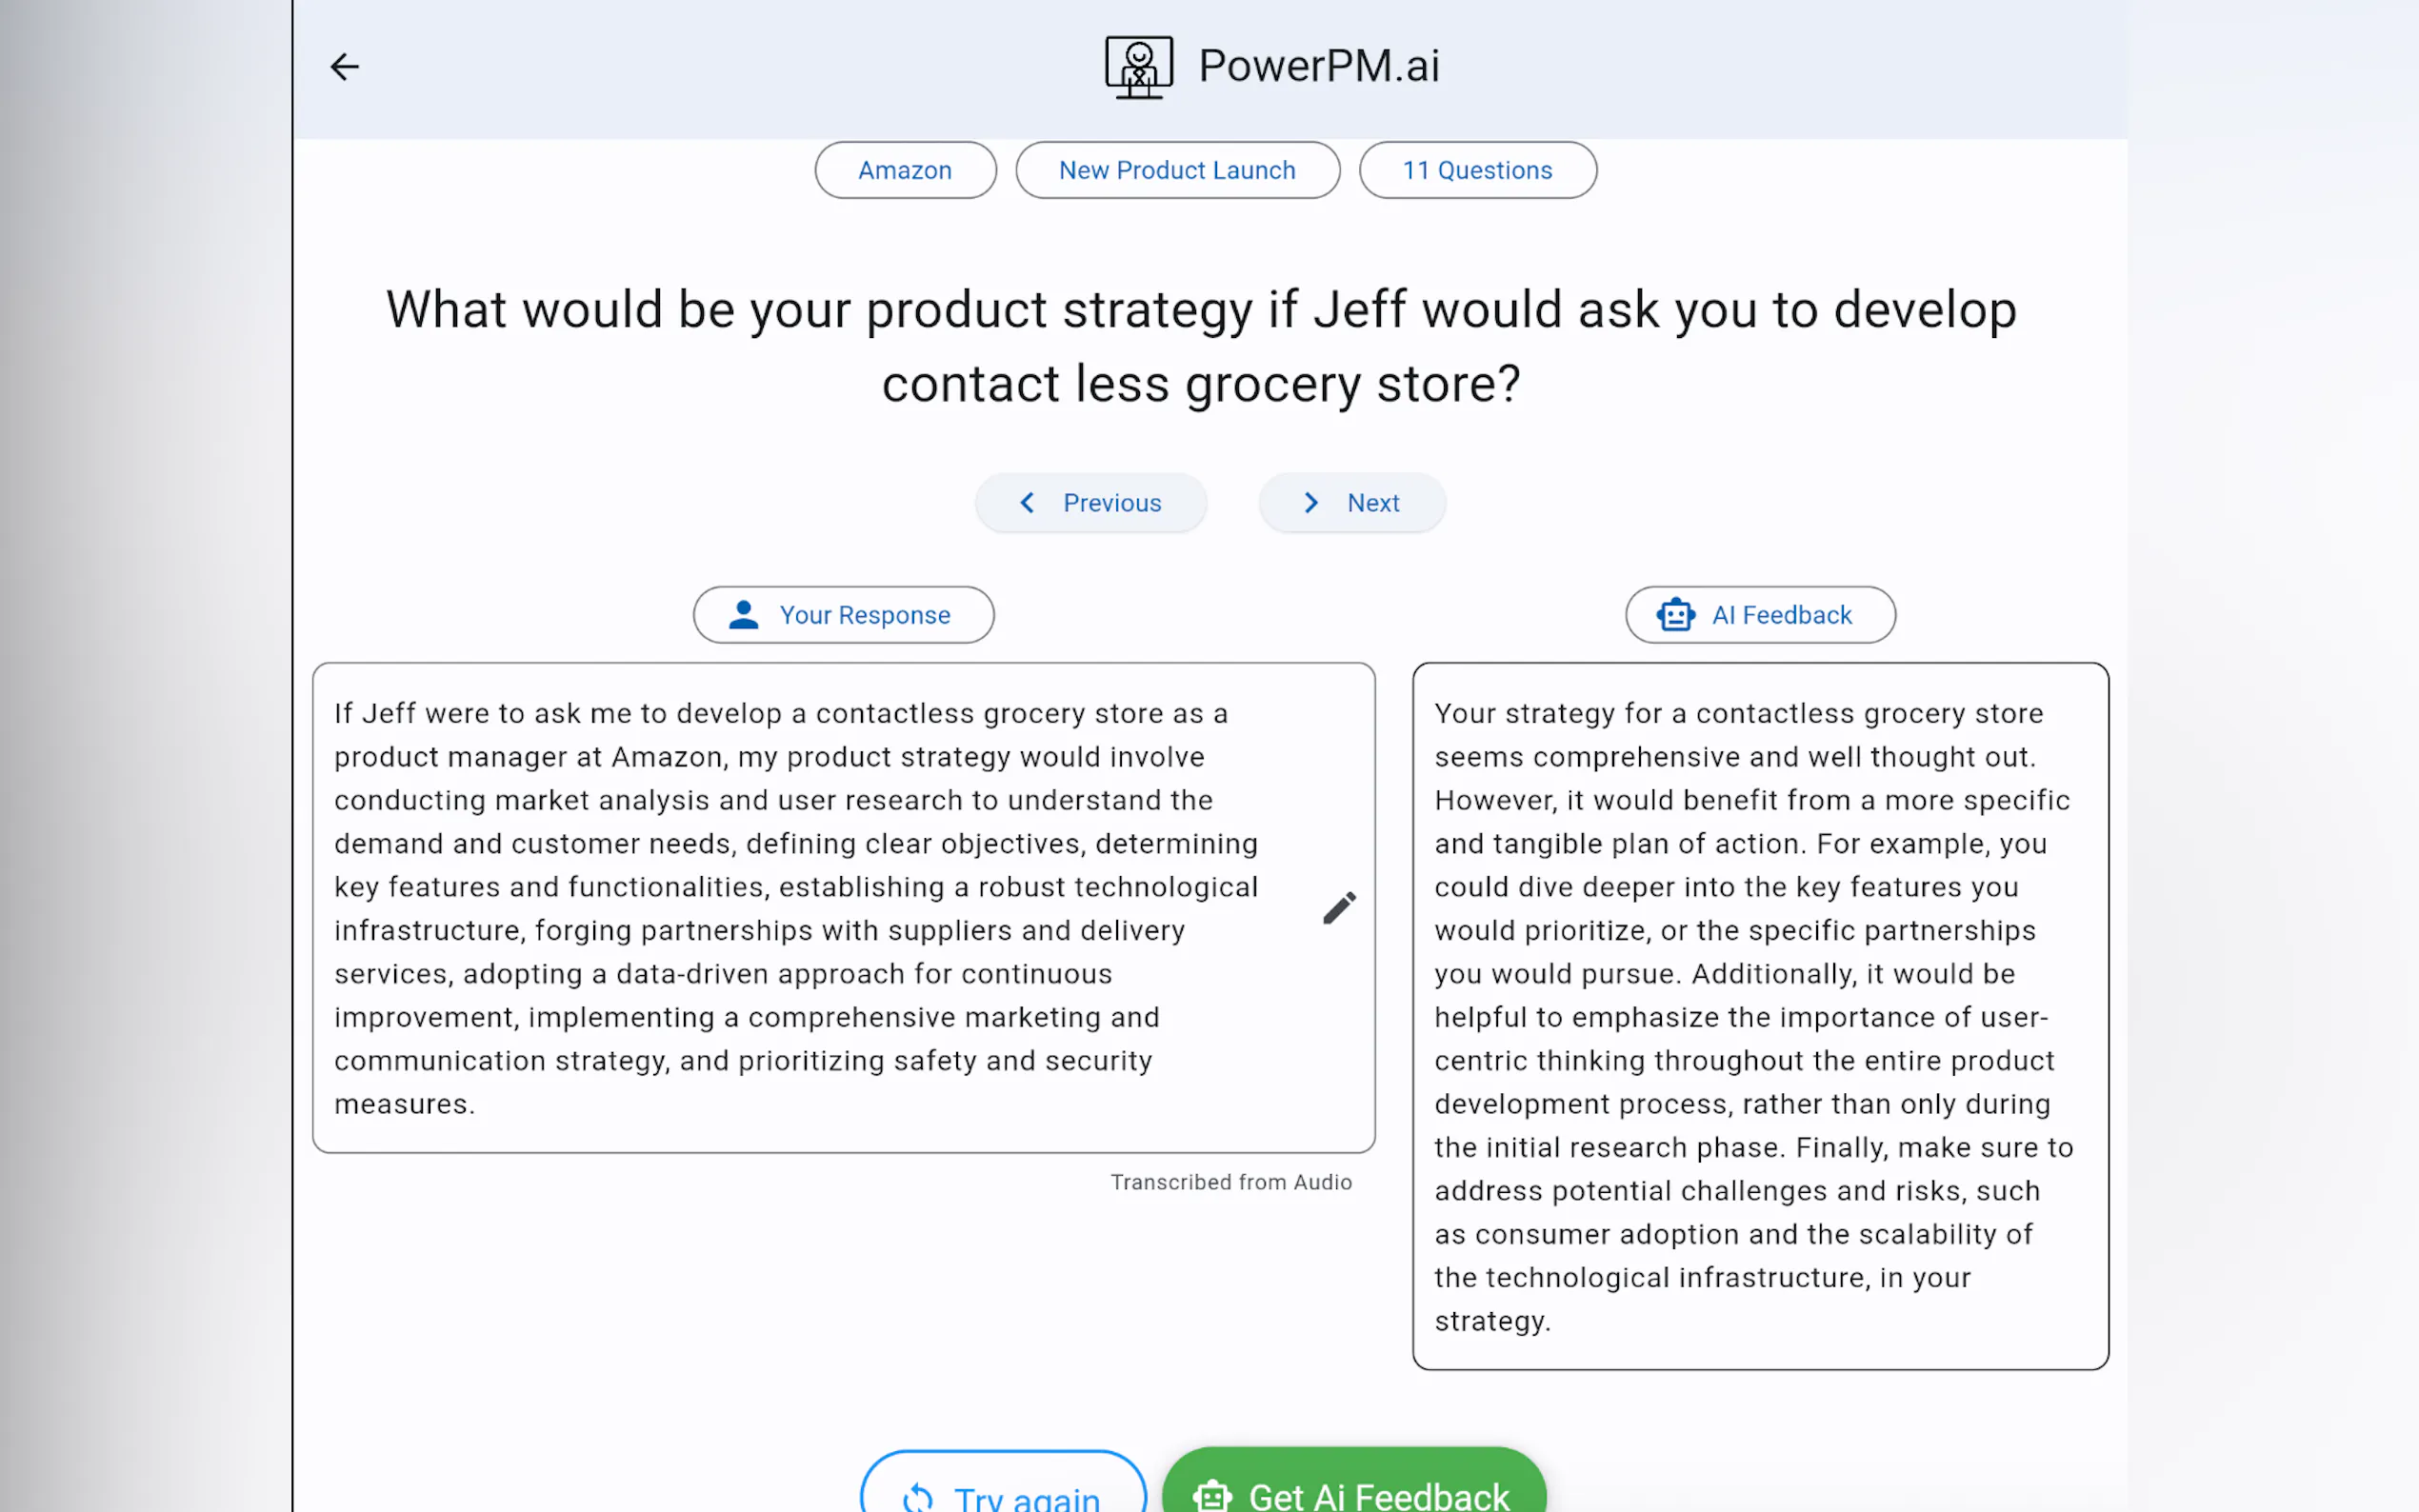The height and width of the screenshot is (1512, 2419).
Task: Click inside the transcribed response text box
Action: [x=800, y=908]
